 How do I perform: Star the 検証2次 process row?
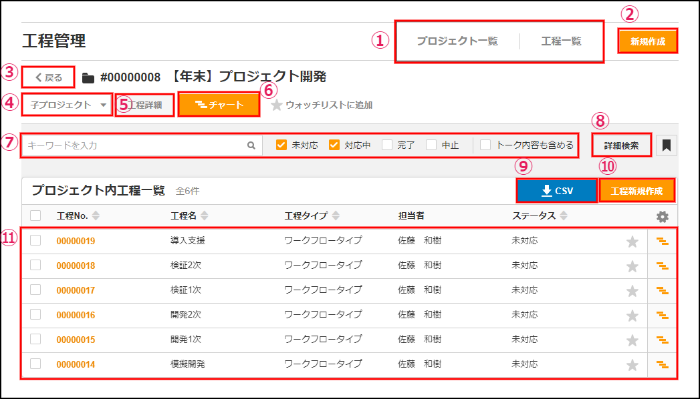point(632,266)
